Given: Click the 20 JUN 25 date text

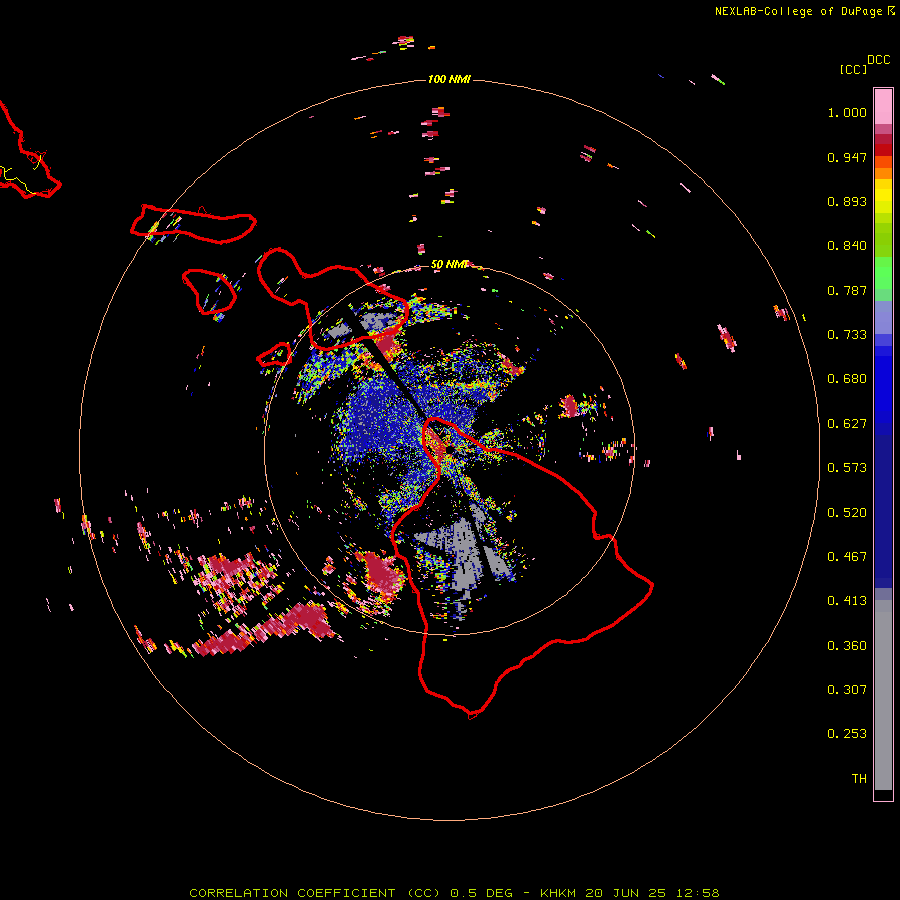Looking at the screenshot, I should 624,893.
